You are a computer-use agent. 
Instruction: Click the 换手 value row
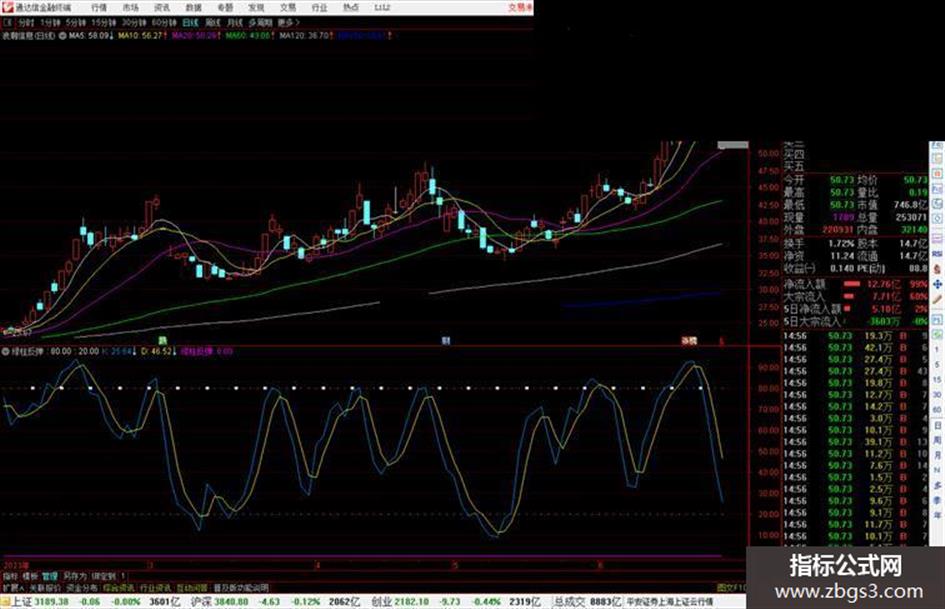819,244
